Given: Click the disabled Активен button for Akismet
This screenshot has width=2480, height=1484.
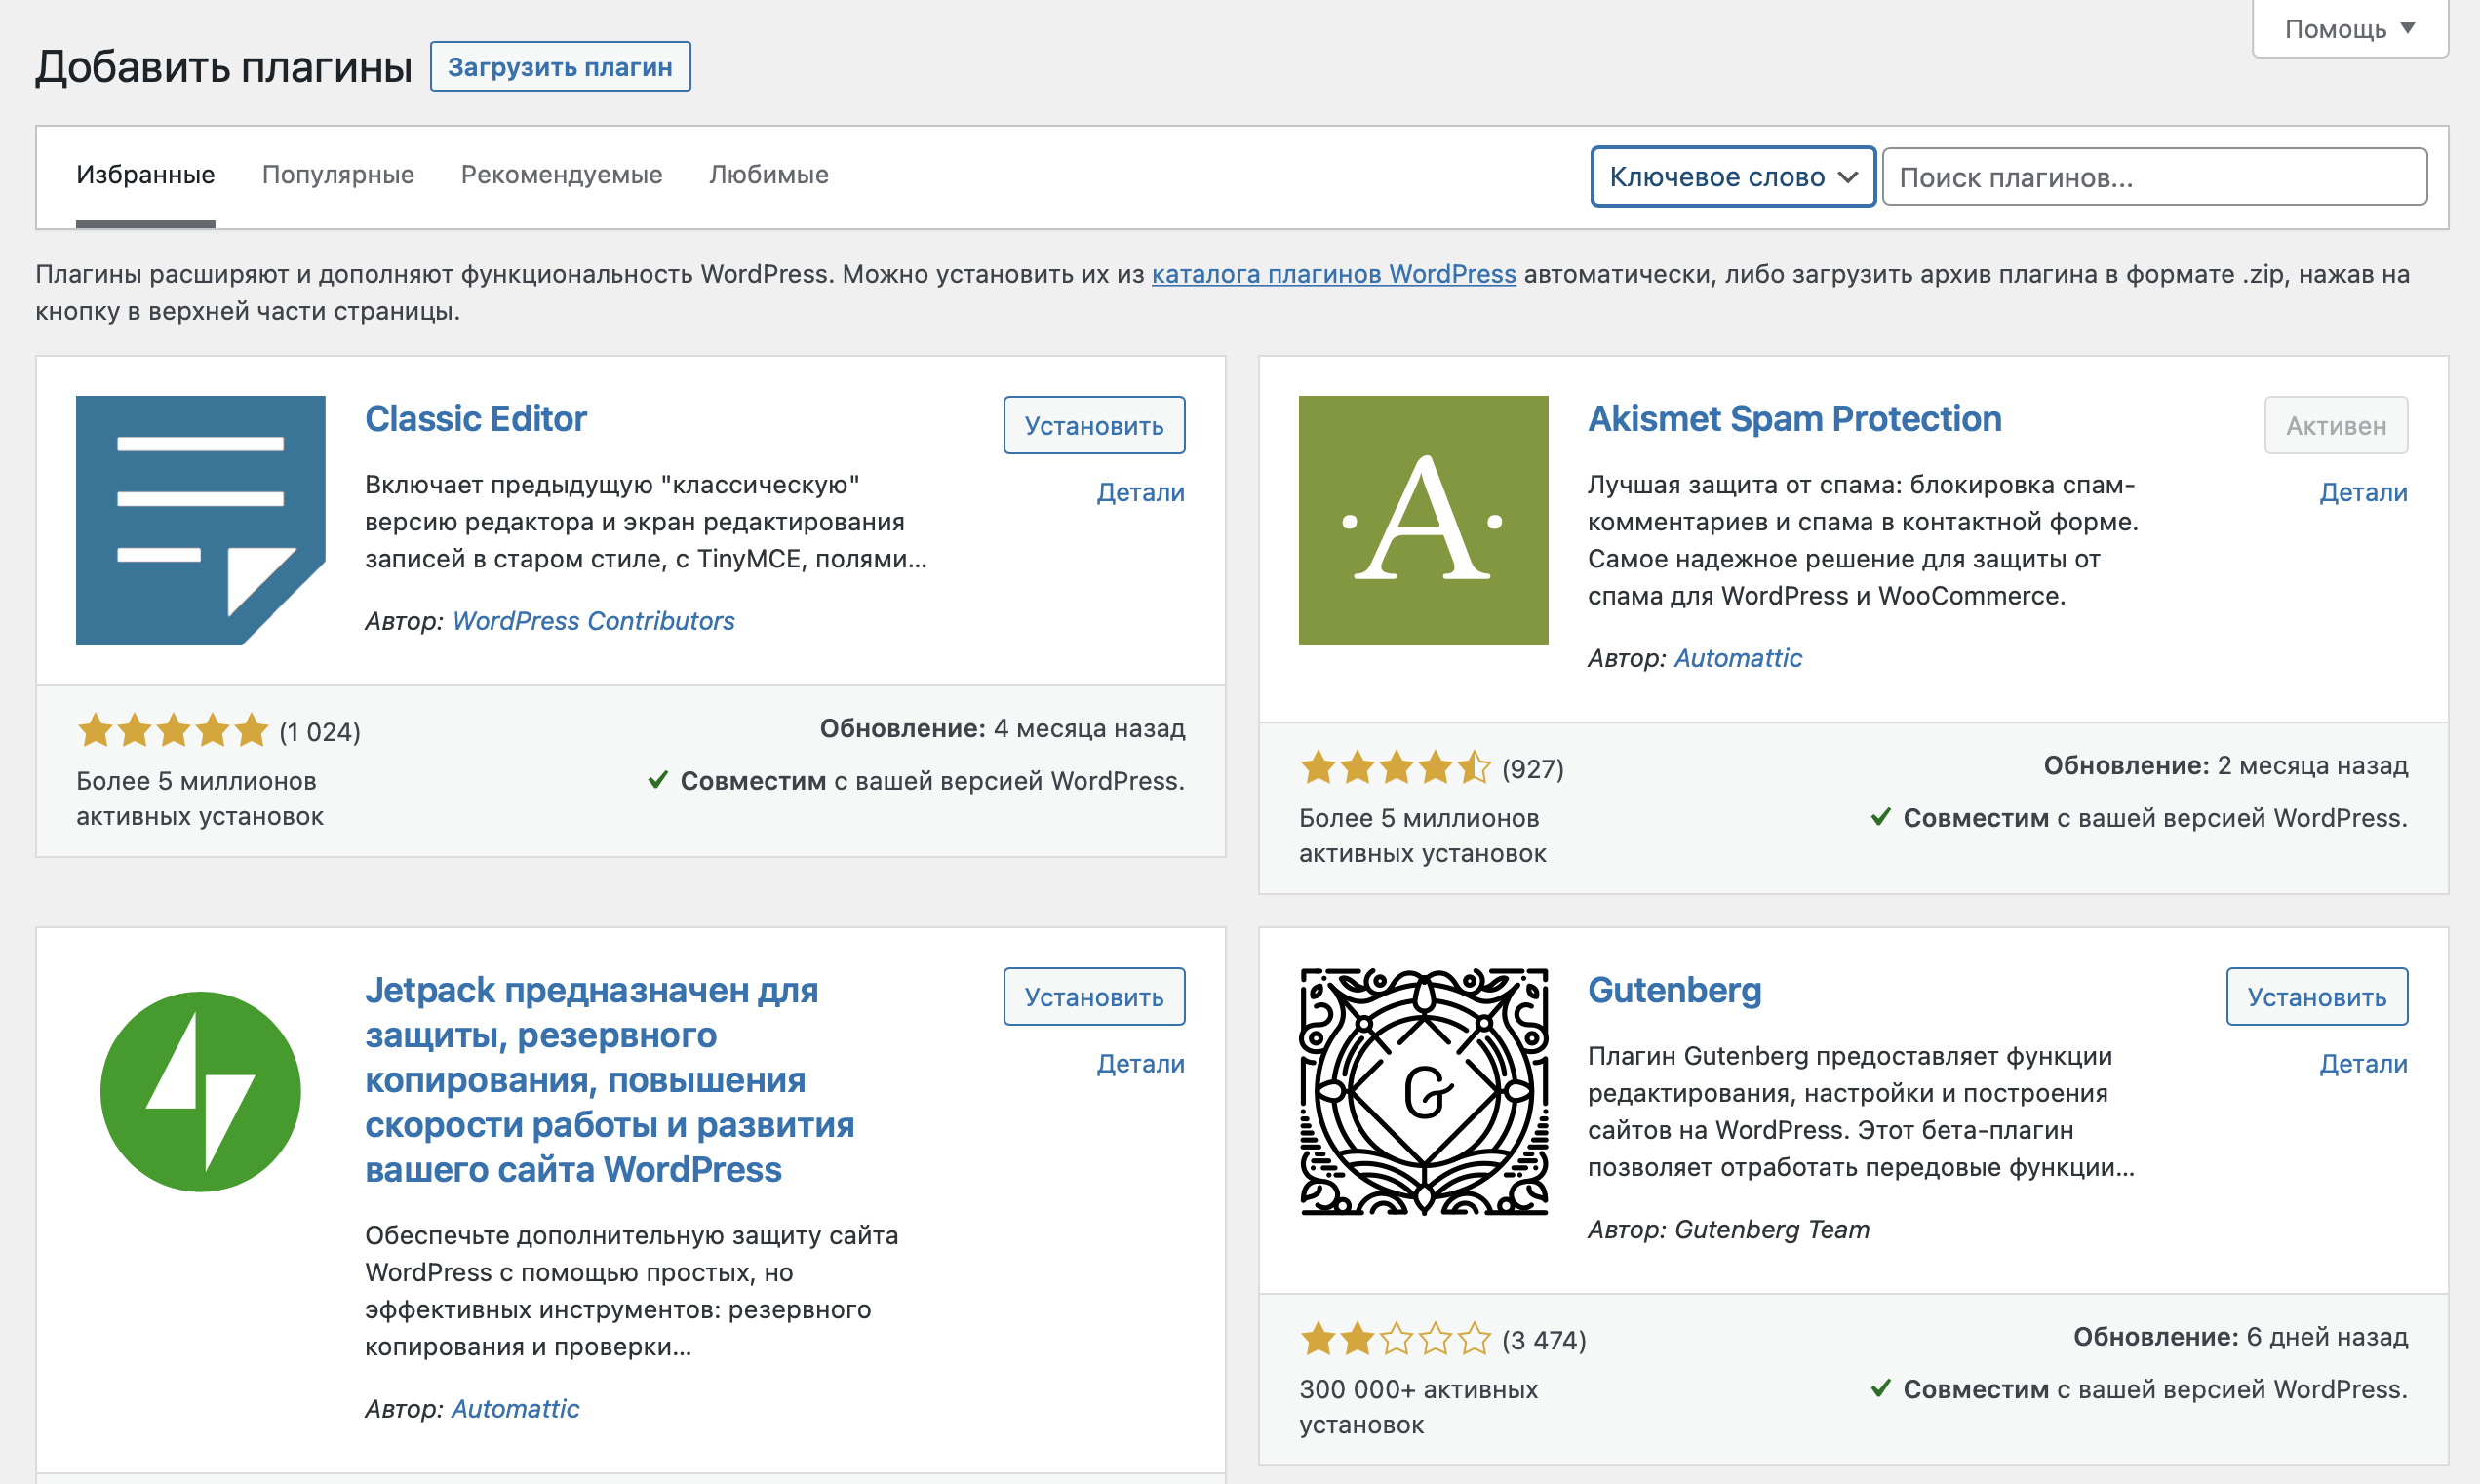Looking at the screenshot, I should pos(2336,425).
